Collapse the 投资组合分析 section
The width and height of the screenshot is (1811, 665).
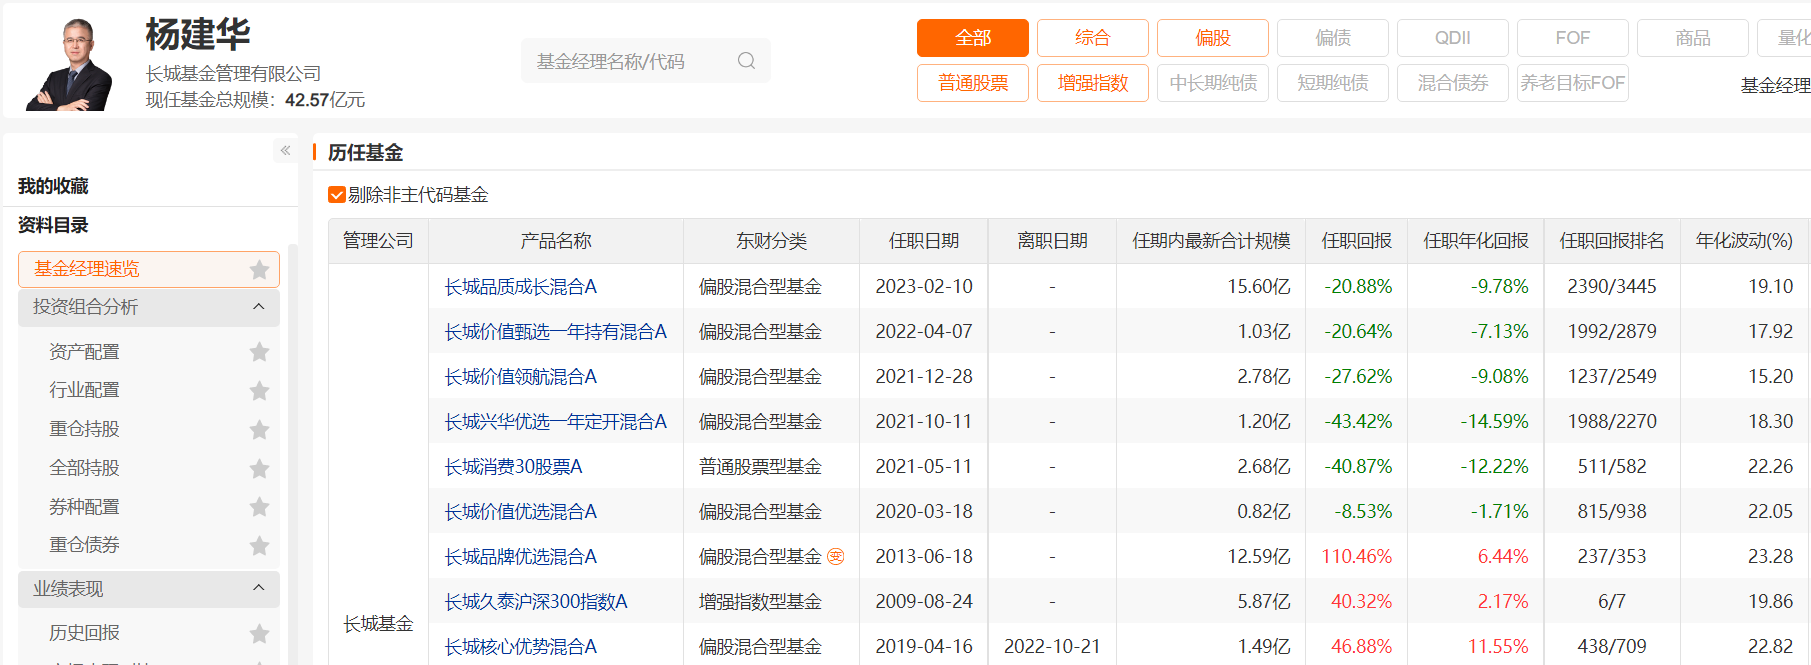click(x=258, y=307)
